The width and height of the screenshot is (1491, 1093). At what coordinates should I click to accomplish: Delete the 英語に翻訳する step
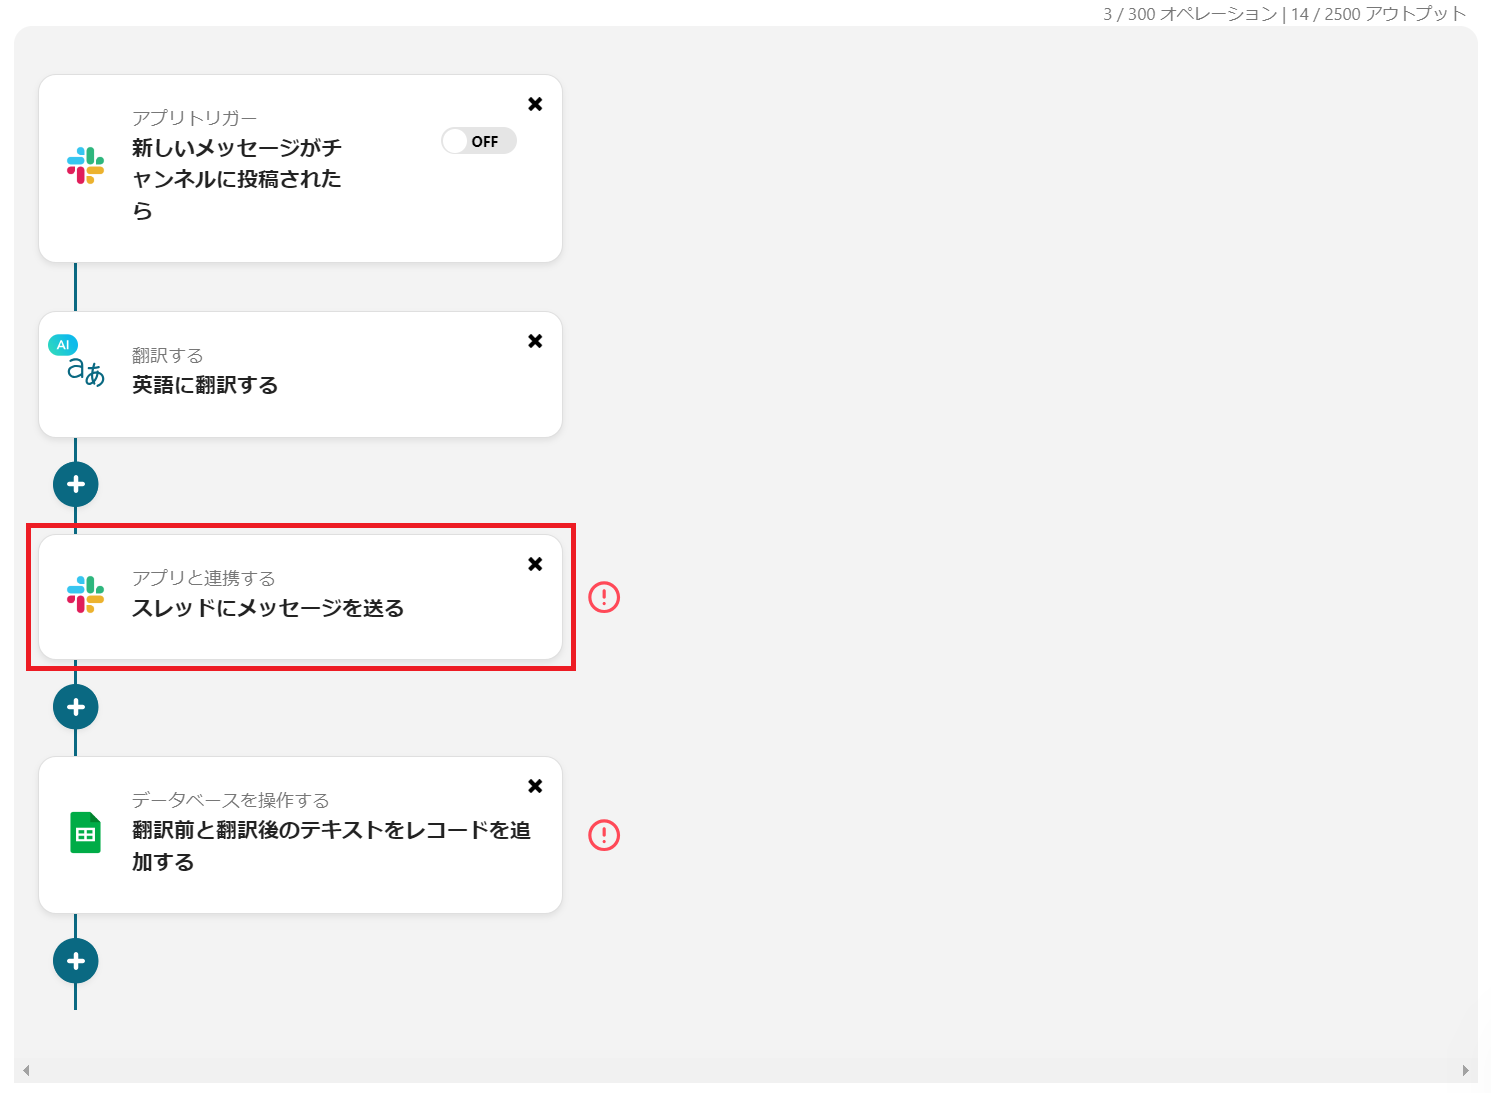[535, 341]
